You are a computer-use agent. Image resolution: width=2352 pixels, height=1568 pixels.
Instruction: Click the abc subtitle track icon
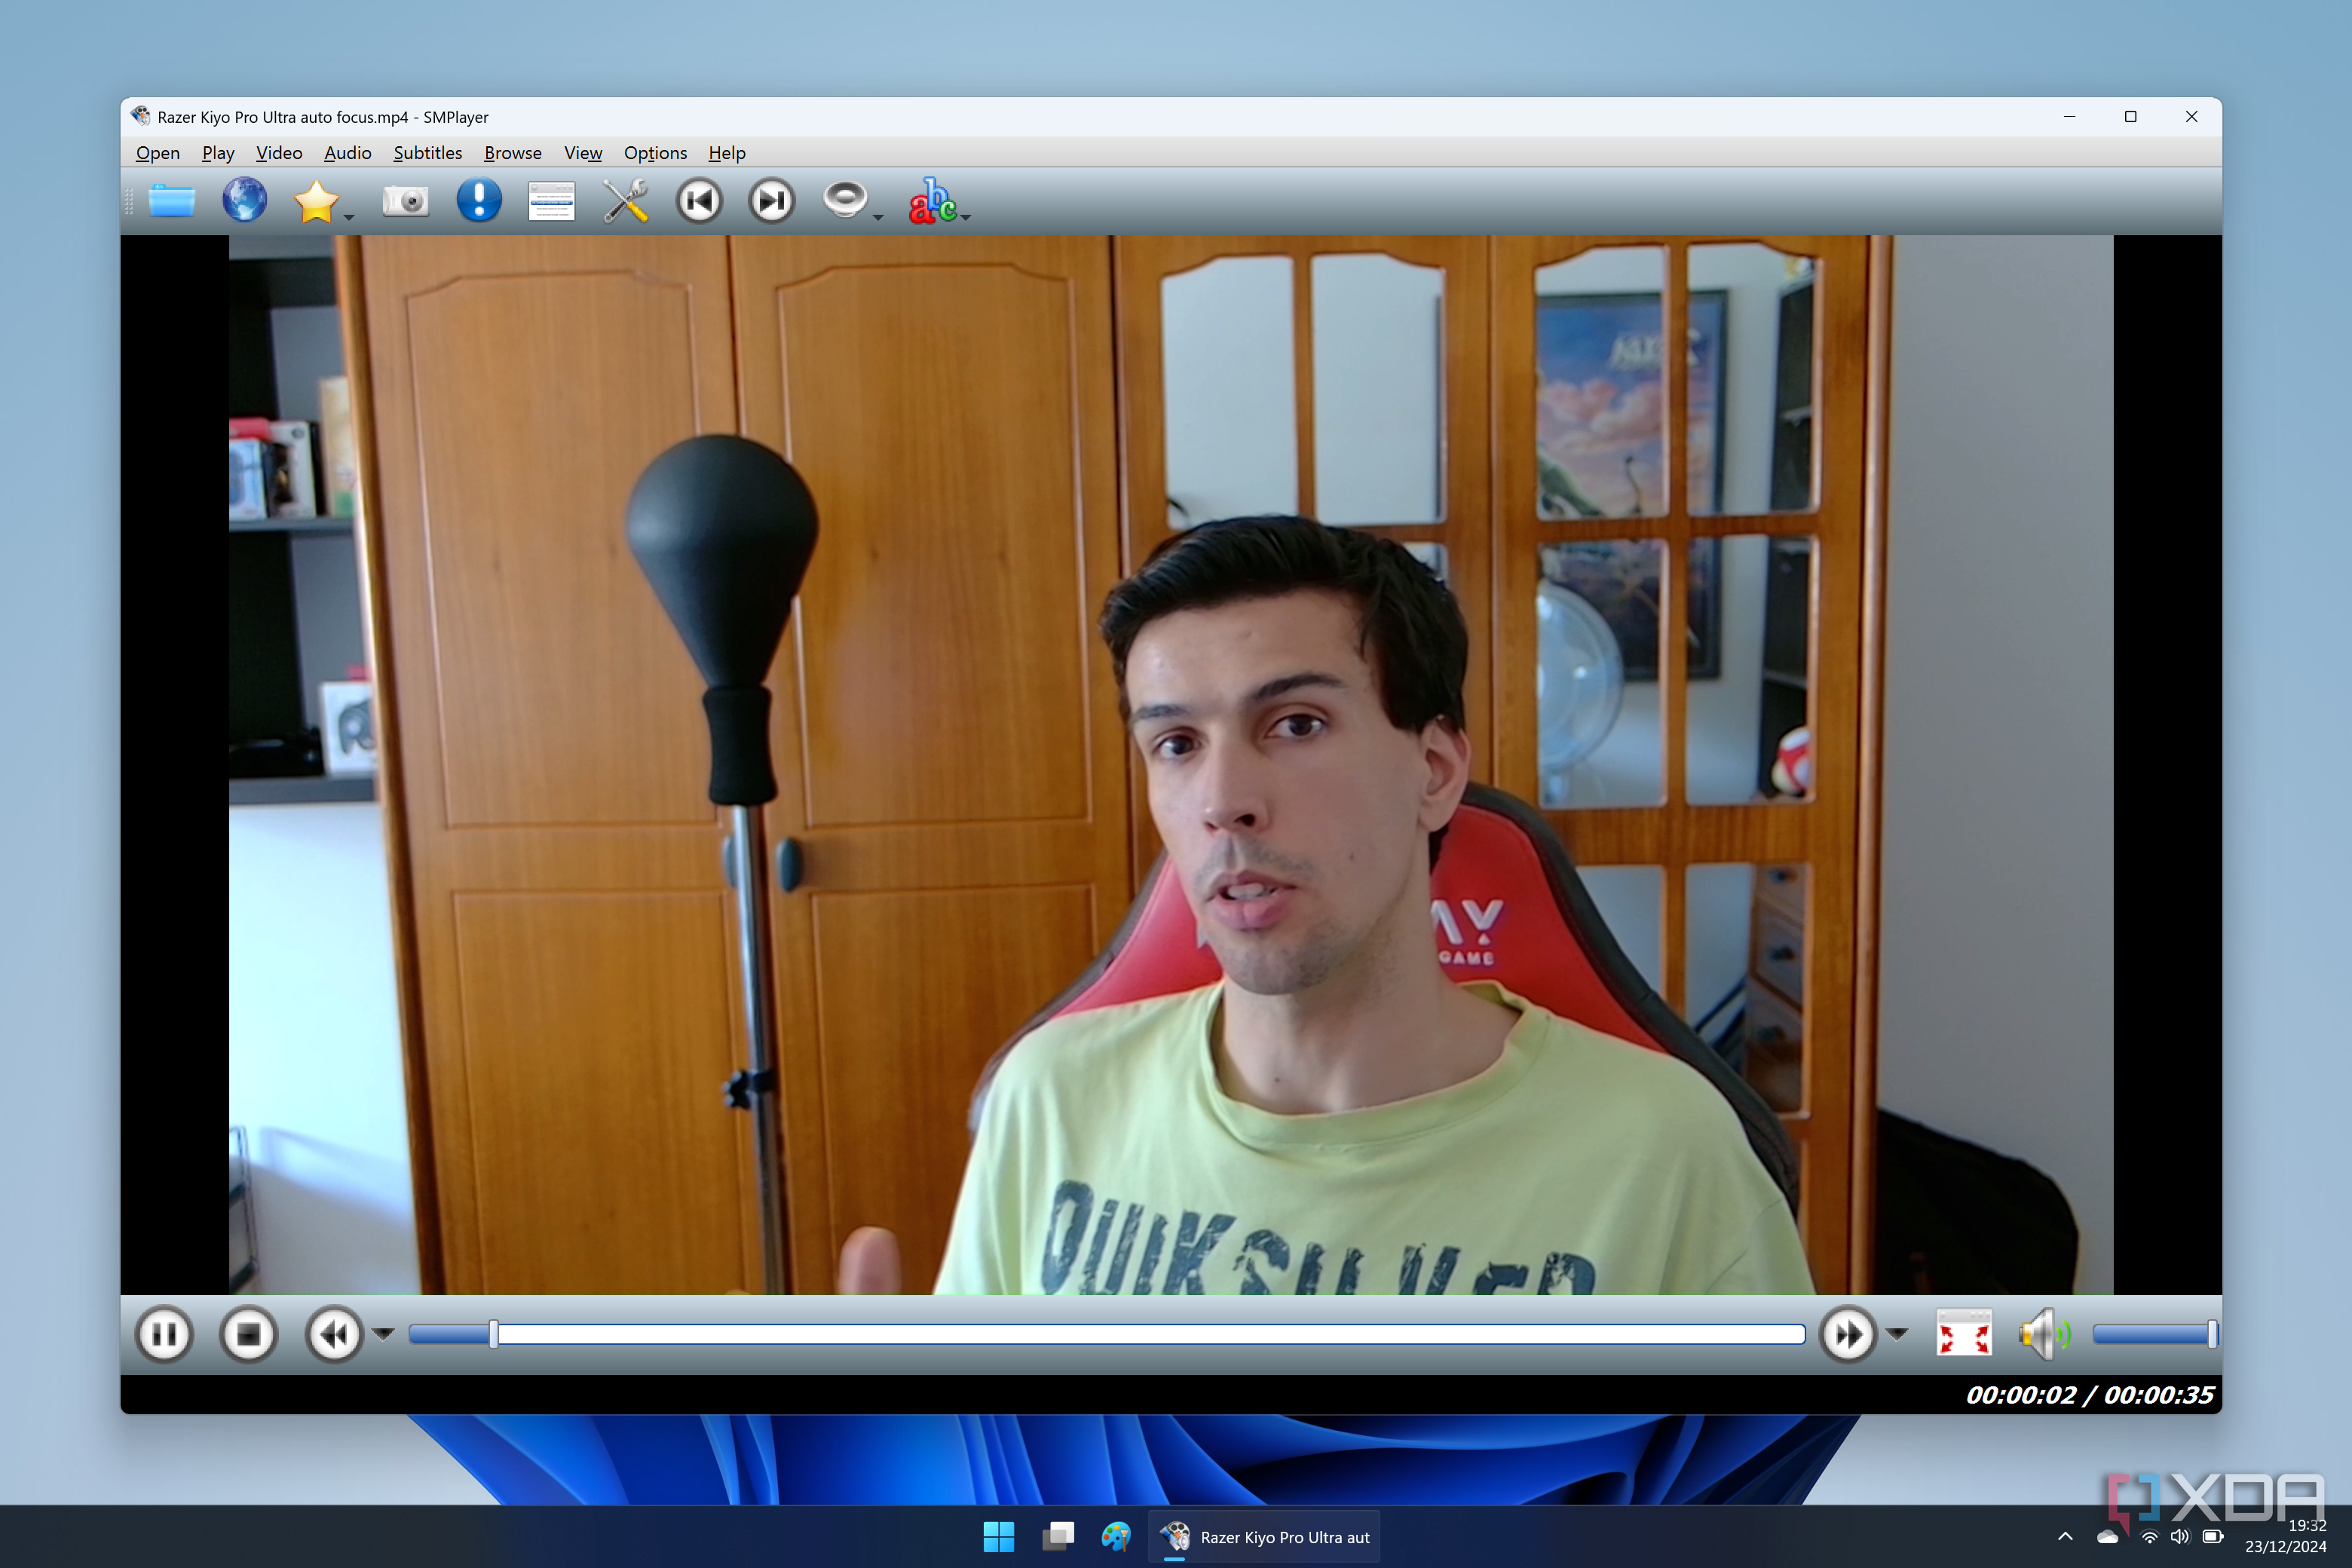(932, 201)
